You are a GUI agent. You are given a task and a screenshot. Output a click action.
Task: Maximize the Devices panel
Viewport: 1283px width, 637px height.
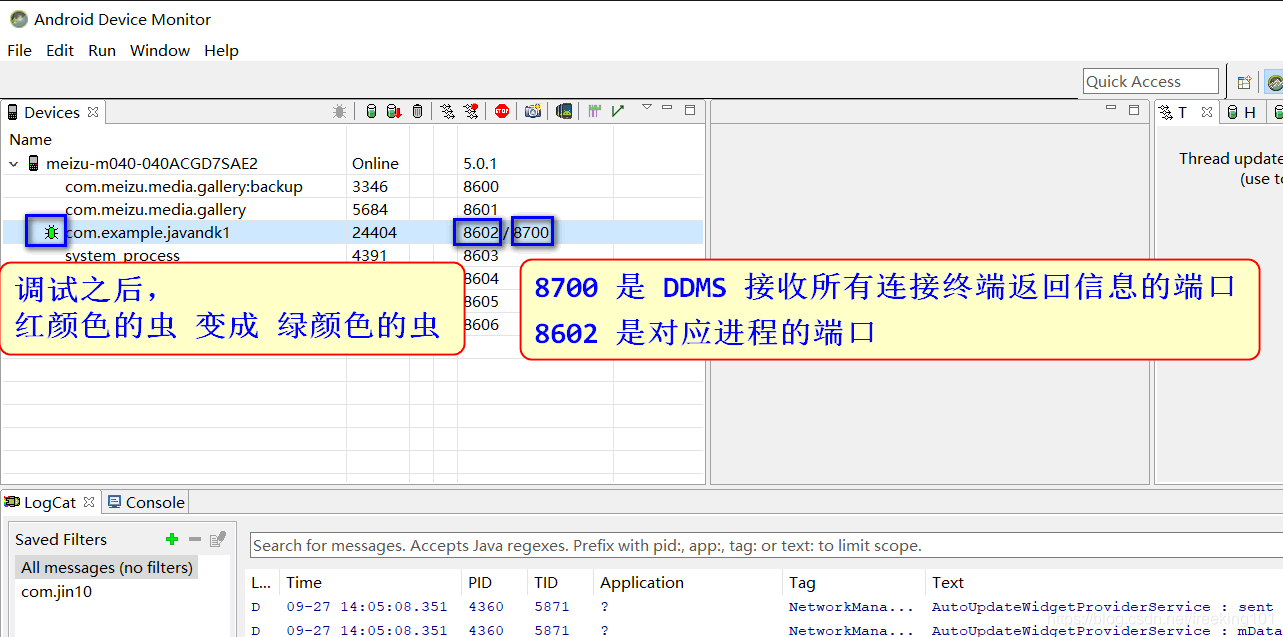click(690, 110)
